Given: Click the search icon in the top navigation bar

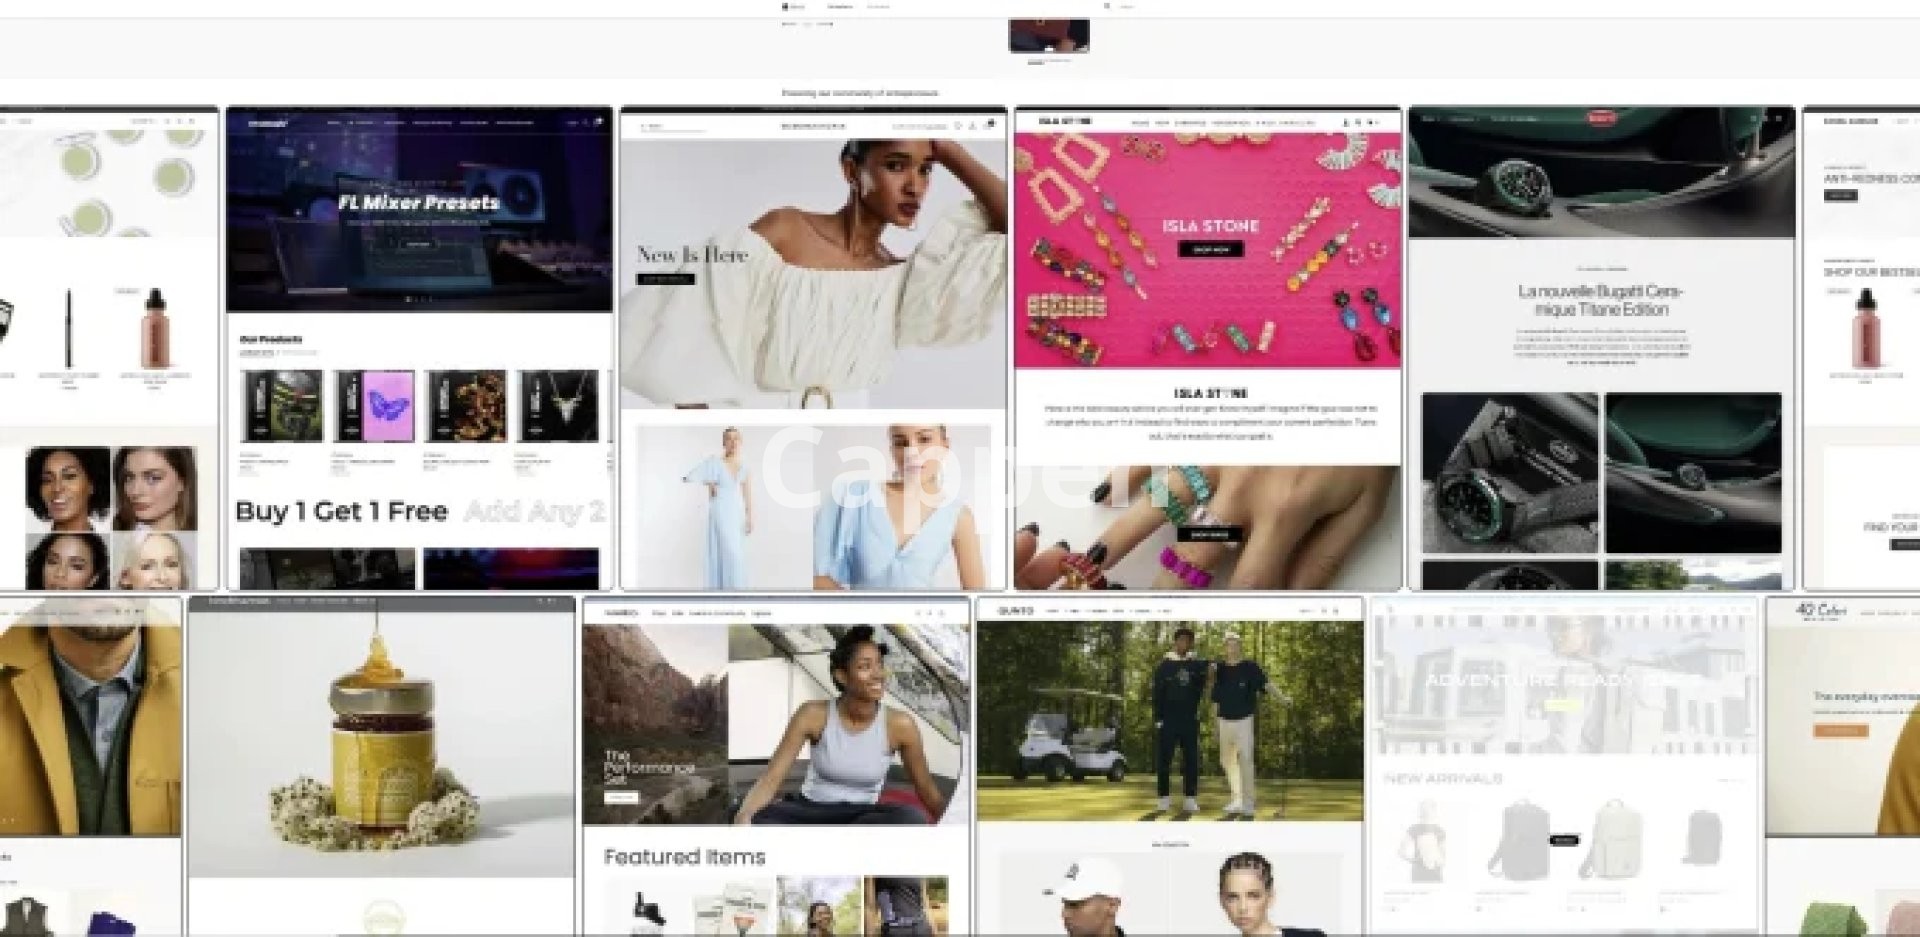Looking at the screenshot, I should tap(1106, 6).
